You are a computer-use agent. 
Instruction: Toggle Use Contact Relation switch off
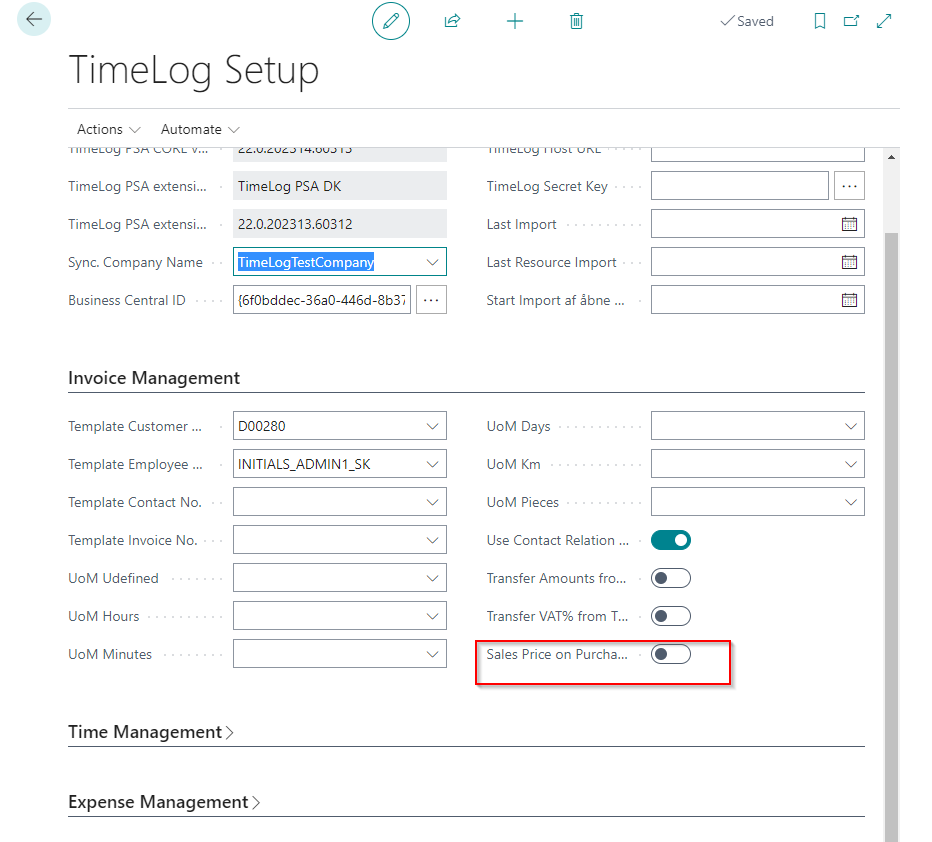[670, 540]
